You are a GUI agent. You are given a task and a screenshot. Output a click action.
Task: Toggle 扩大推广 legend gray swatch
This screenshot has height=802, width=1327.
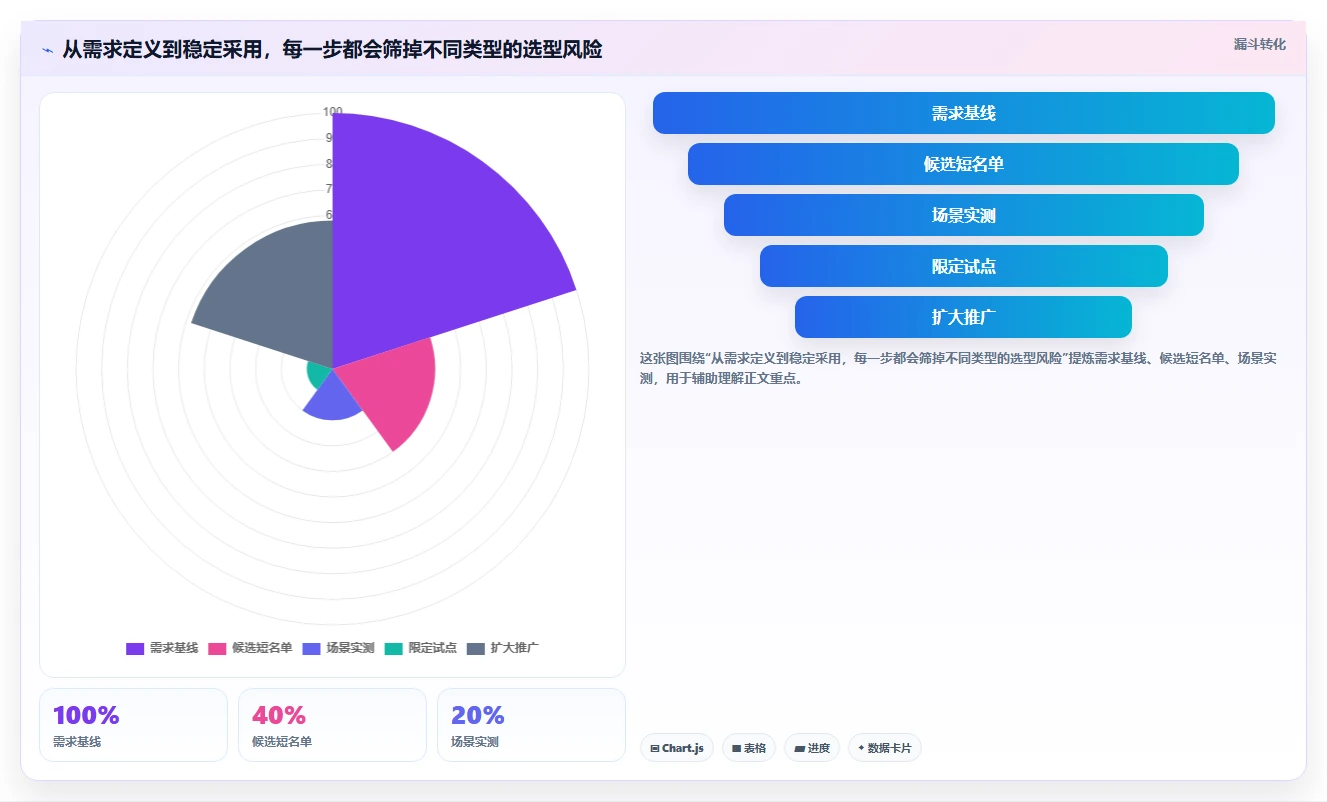pyautogui.click(x=475, y=648)
